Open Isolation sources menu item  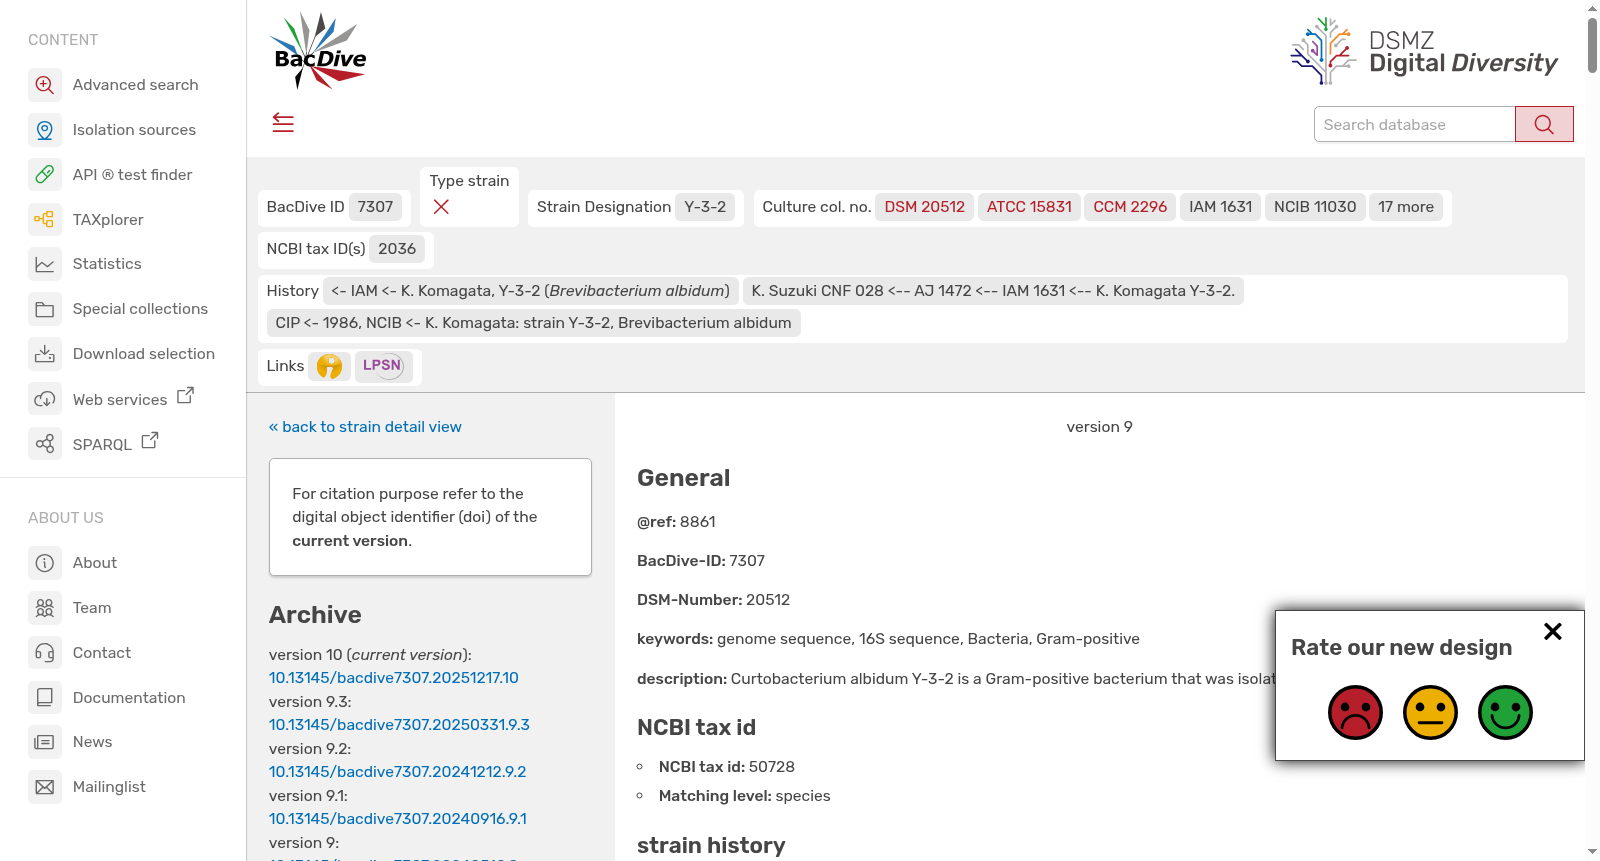(x=134, y=130)
